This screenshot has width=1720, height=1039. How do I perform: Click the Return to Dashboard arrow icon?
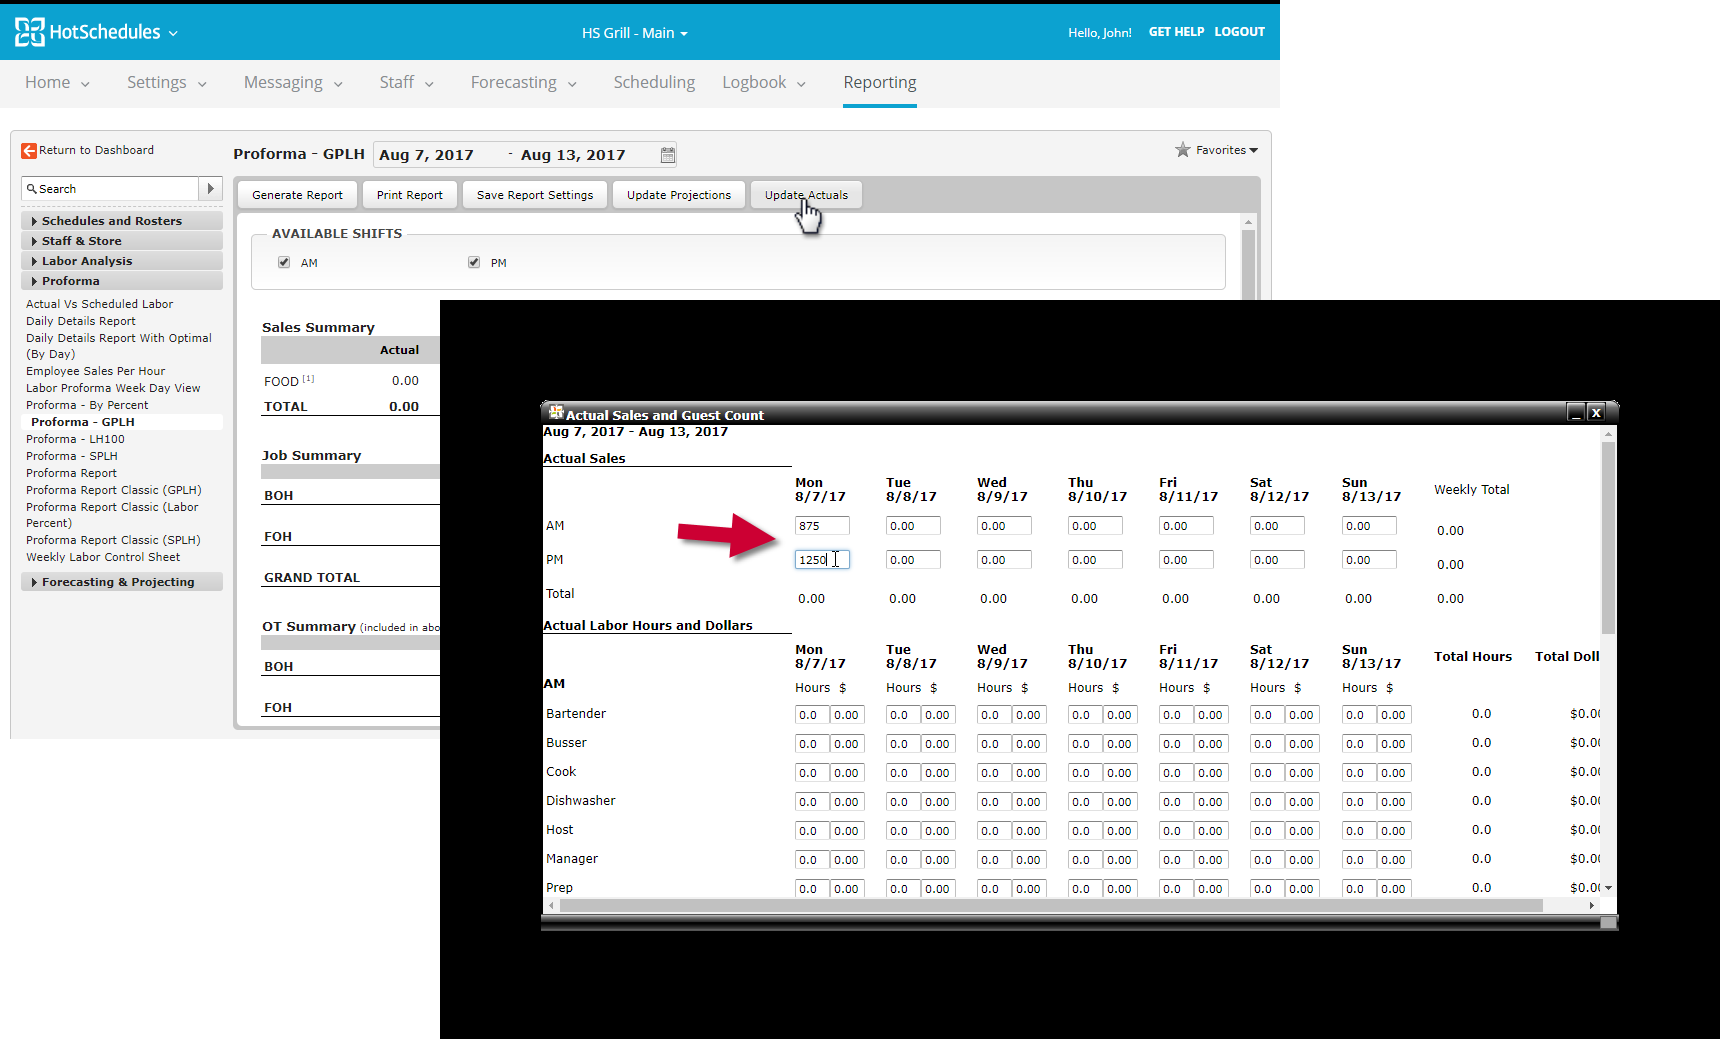[29, 150]
